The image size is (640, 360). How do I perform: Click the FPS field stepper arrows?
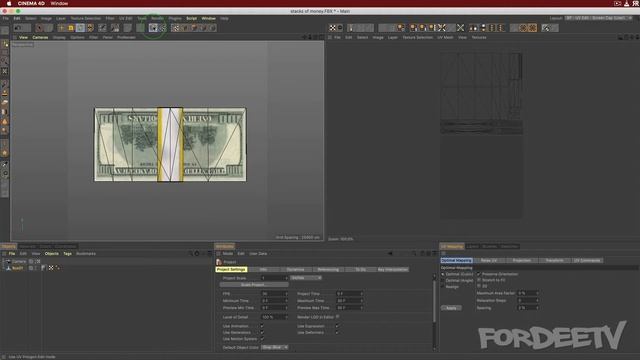286,294
